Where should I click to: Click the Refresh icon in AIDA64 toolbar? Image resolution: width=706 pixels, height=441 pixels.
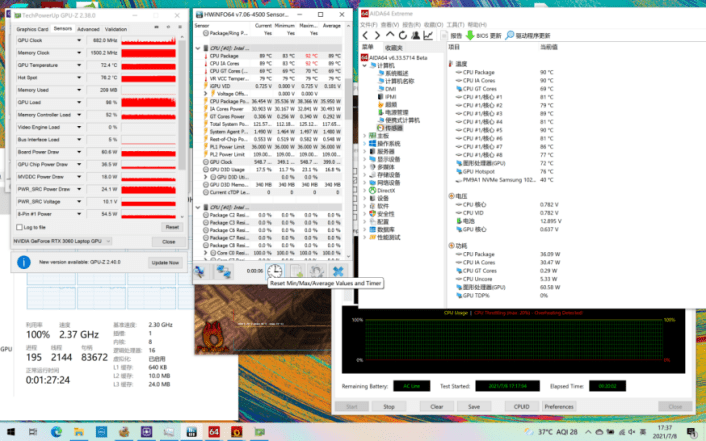(403, 35)
